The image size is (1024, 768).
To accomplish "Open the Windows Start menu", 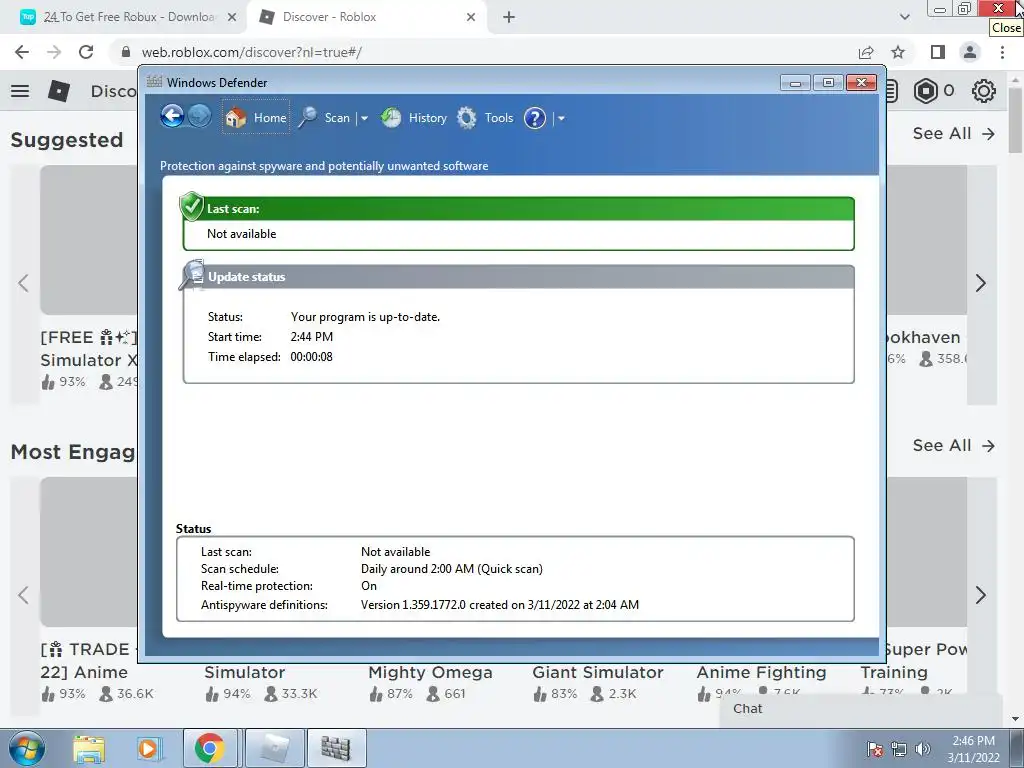I will [x=26, y=748].
